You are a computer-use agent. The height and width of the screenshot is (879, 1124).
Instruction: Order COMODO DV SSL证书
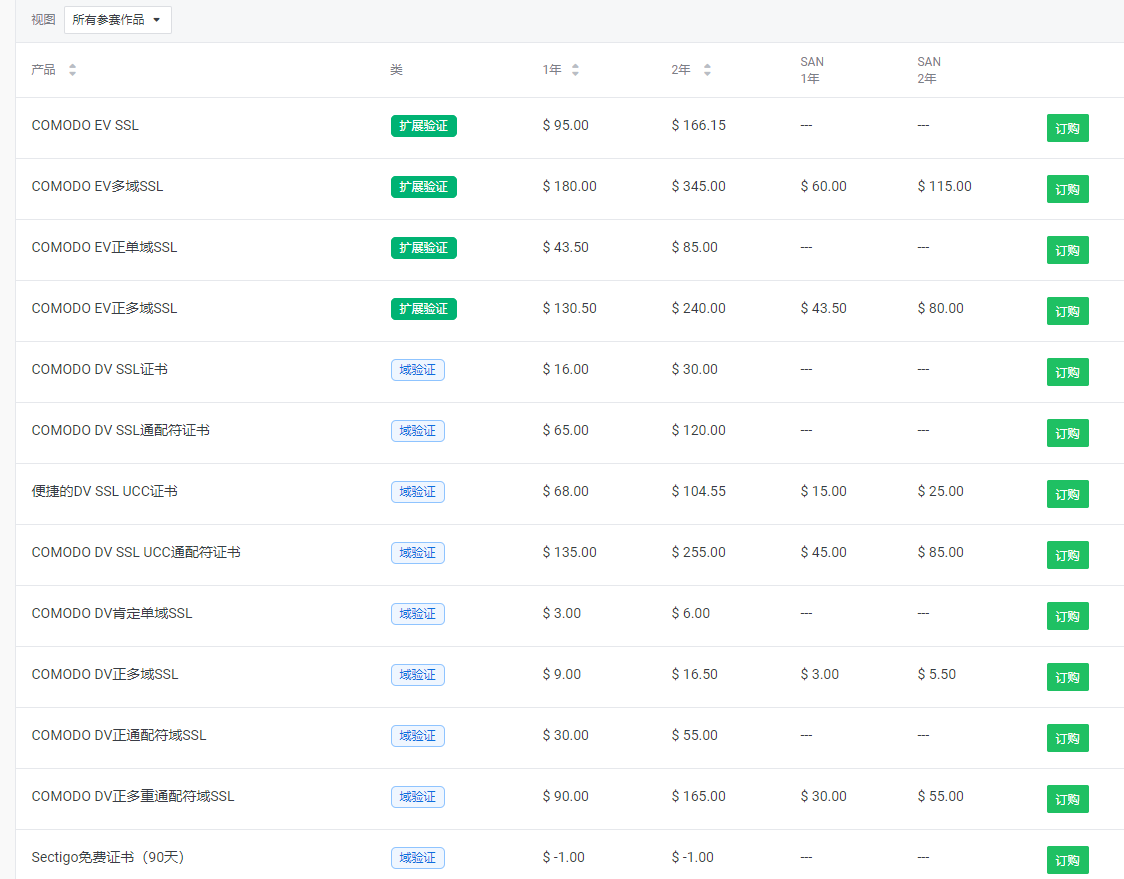click(1067, 372)
